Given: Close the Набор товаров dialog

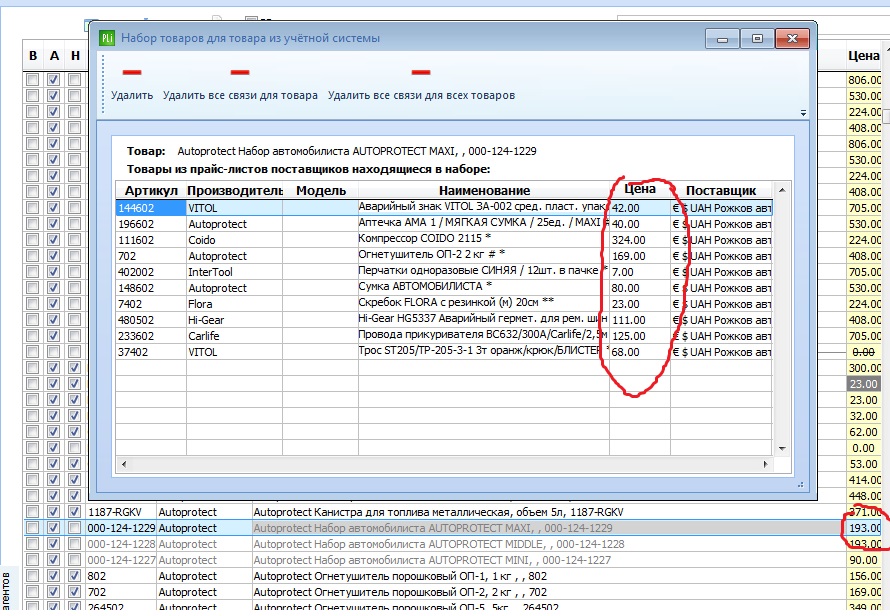Looking at the screenshot, I should [x=792, y=39].
